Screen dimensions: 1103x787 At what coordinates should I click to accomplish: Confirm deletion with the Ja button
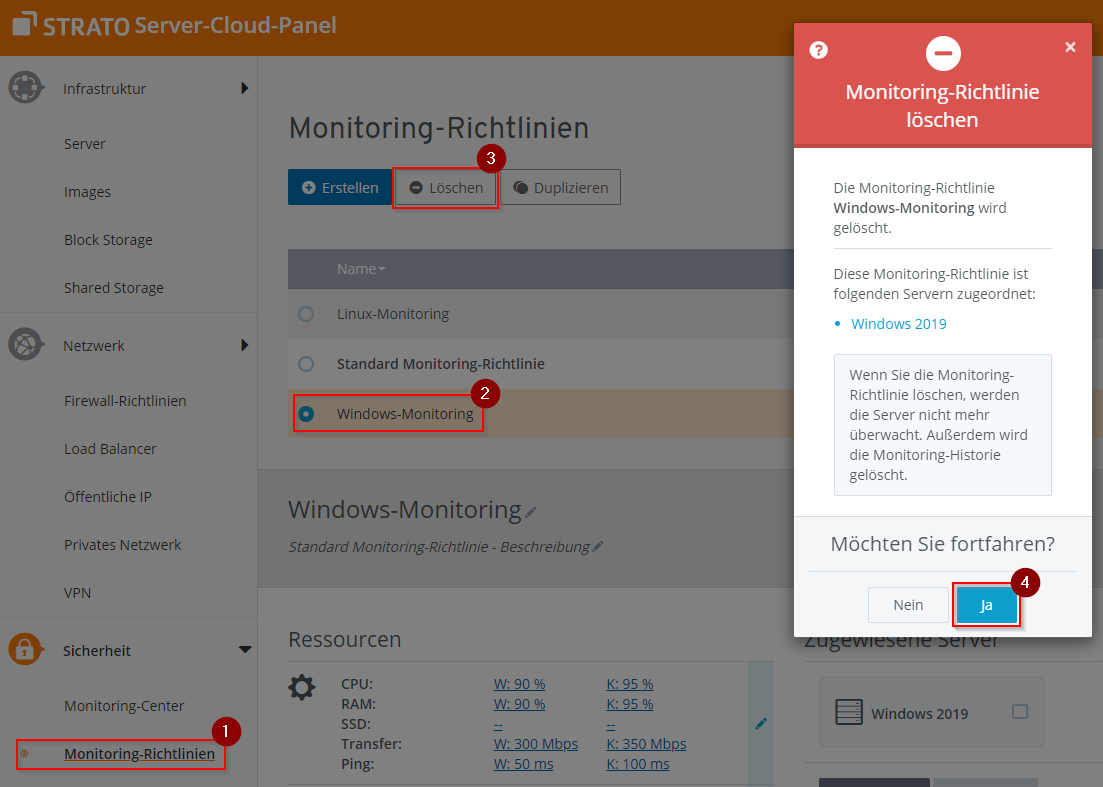click(986, 605)
